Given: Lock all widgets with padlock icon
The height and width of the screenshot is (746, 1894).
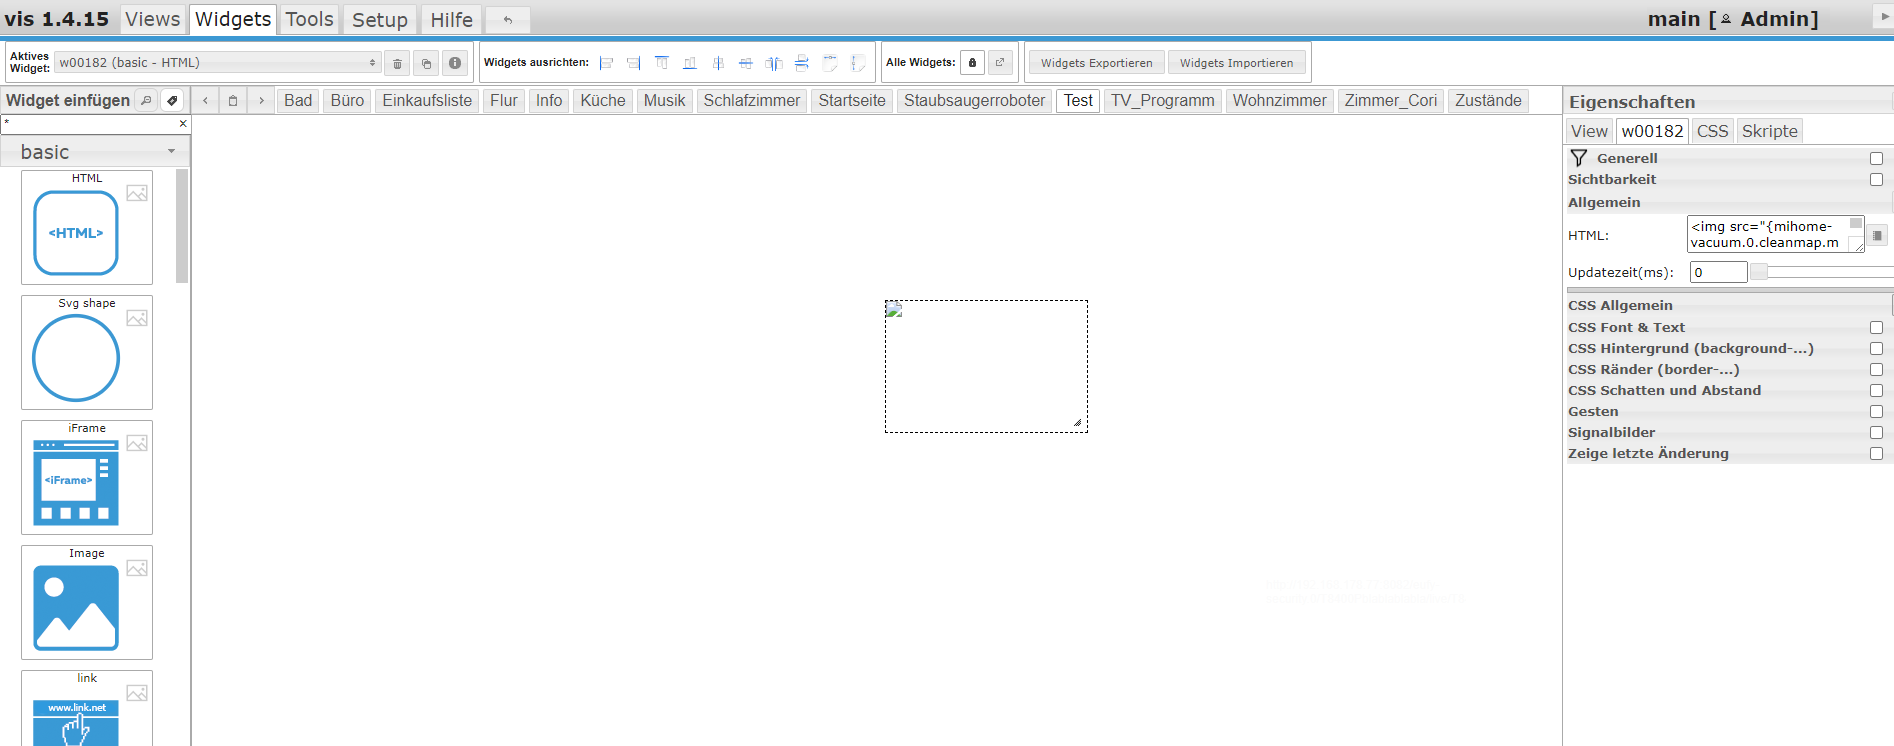Looking at the screenshot, I should pos(972,63).
